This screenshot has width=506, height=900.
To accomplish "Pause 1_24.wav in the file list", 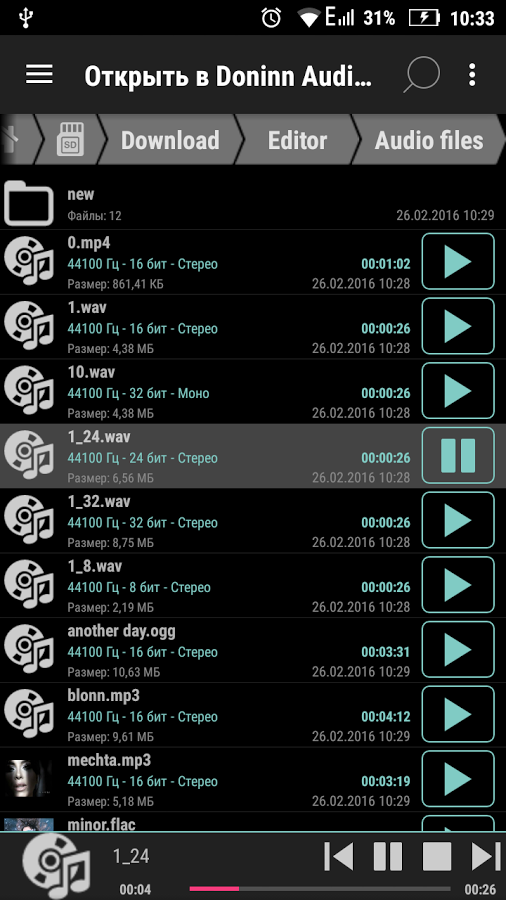I will click(458, 456).
